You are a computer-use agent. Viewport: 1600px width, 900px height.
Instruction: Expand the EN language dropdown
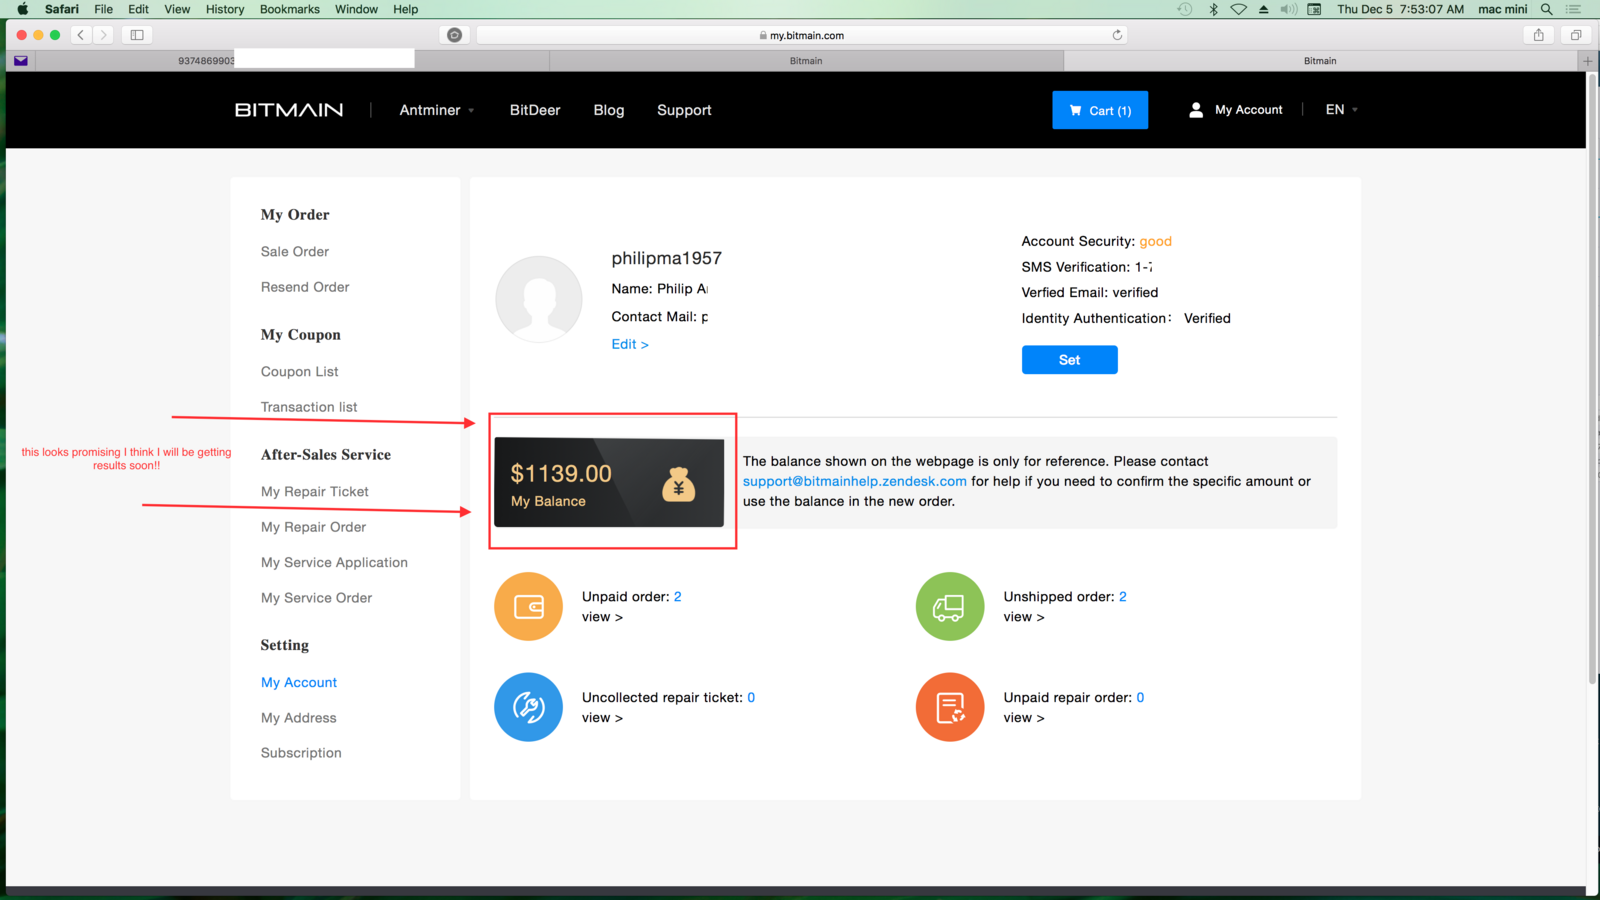[1341, 110]
